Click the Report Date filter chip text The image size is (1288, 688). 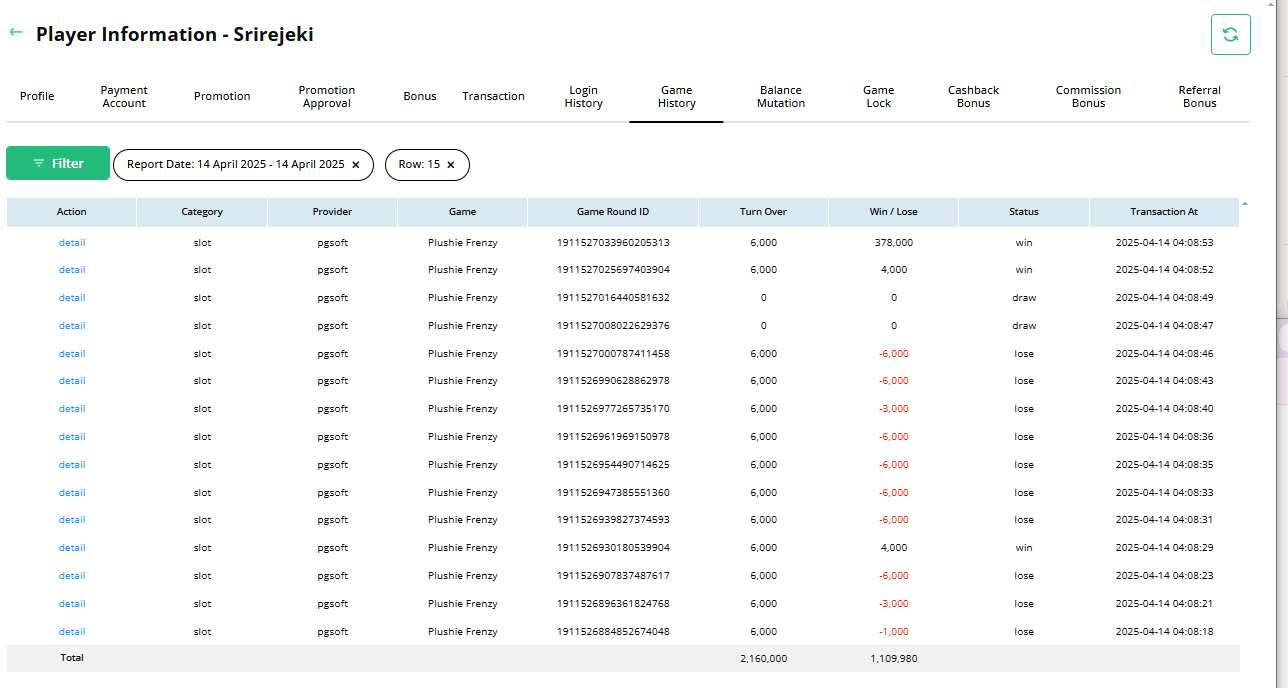pyautogui.click(x=236, y=165)
